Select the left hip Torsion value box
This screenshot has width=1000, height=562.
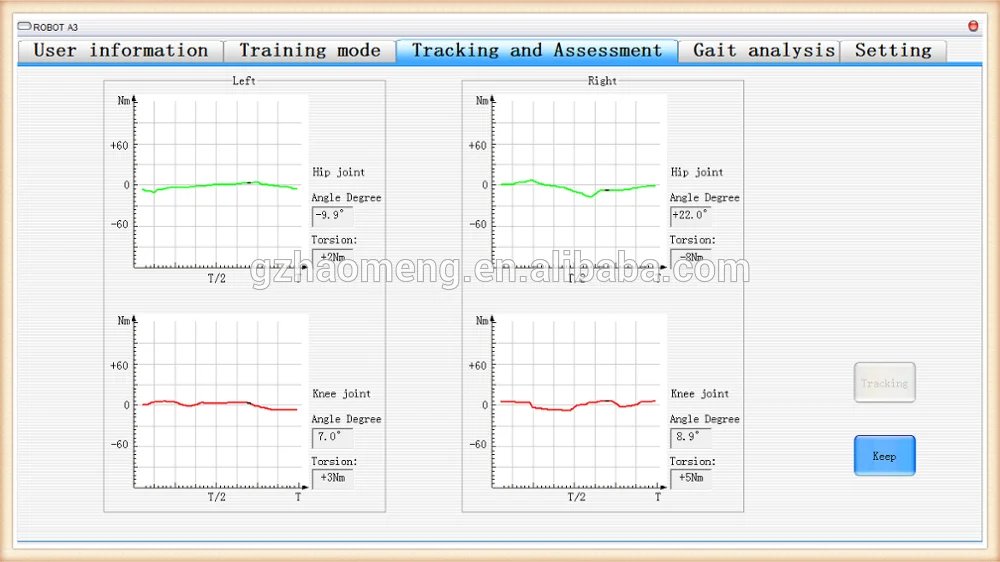(332, 258)
